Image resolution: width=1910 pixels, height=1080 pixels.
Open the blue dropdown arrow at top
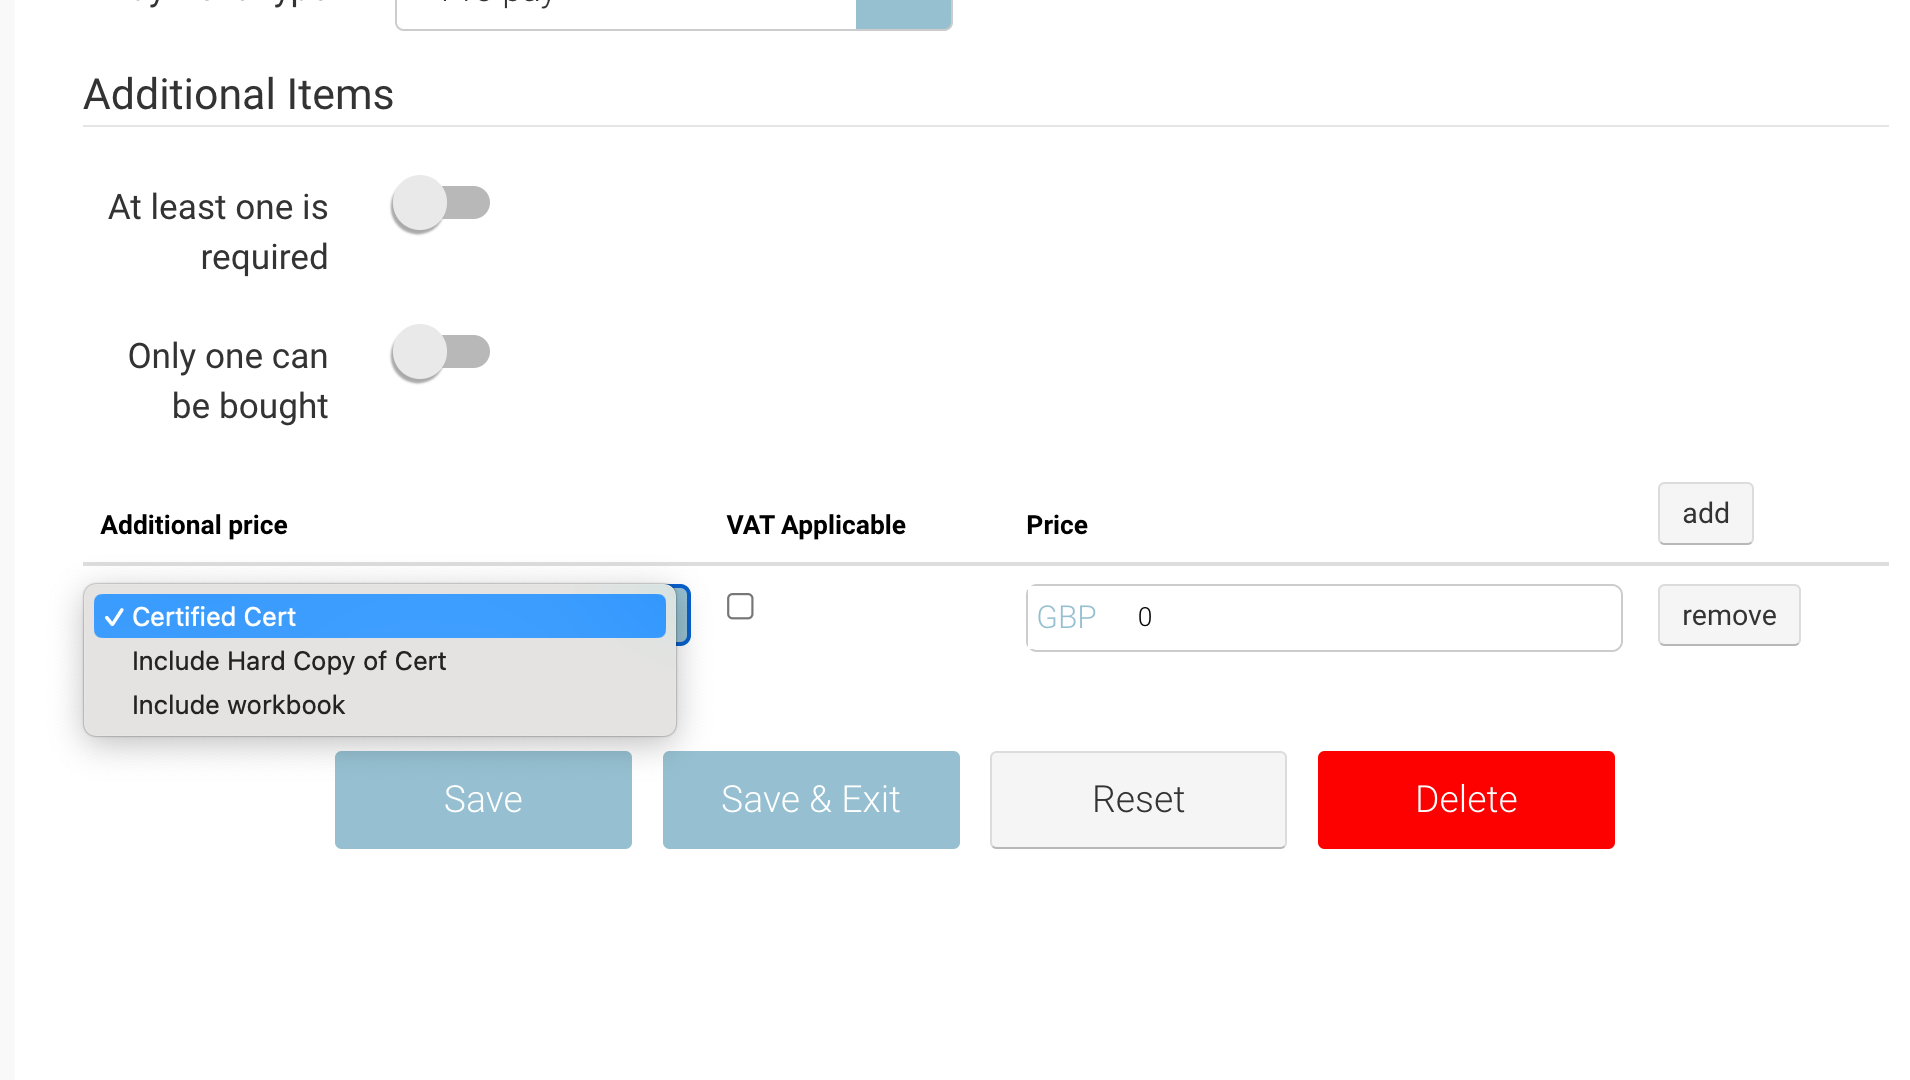click(x=903, y=12)
